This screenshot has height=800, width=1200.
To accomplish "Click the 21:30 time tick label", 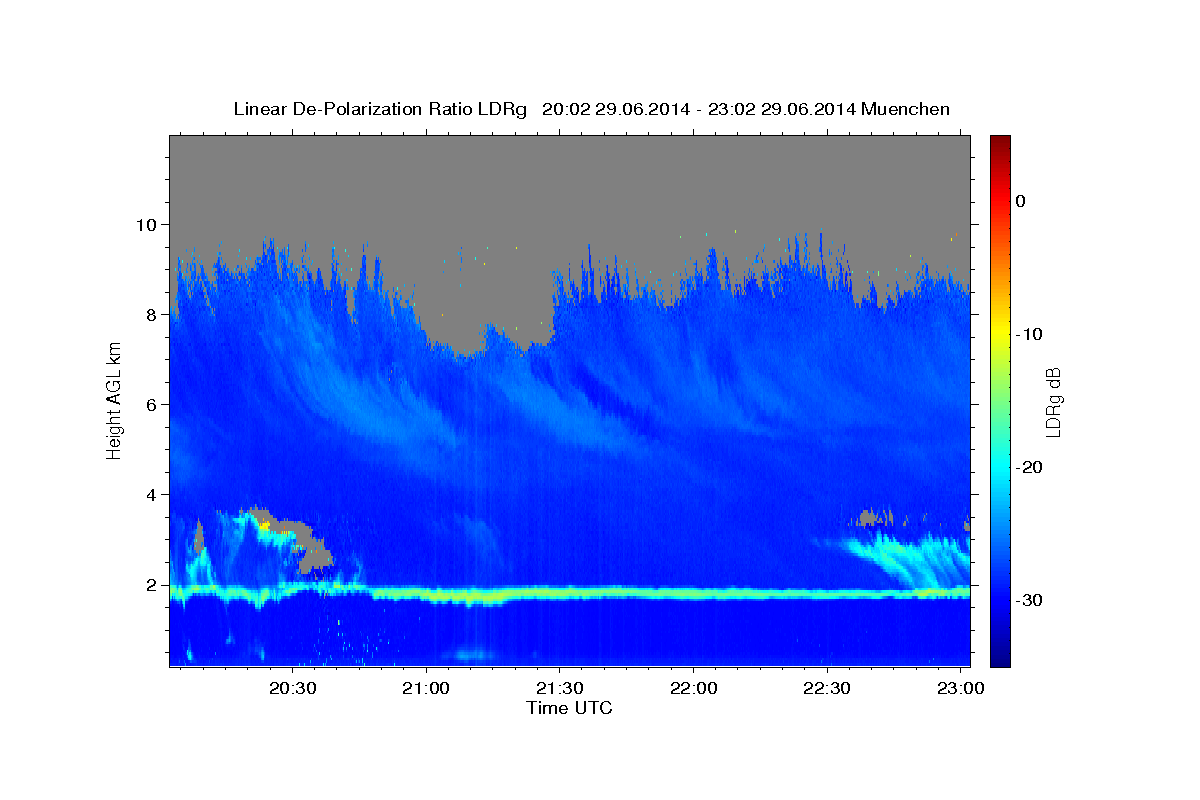I will point(560,689).
